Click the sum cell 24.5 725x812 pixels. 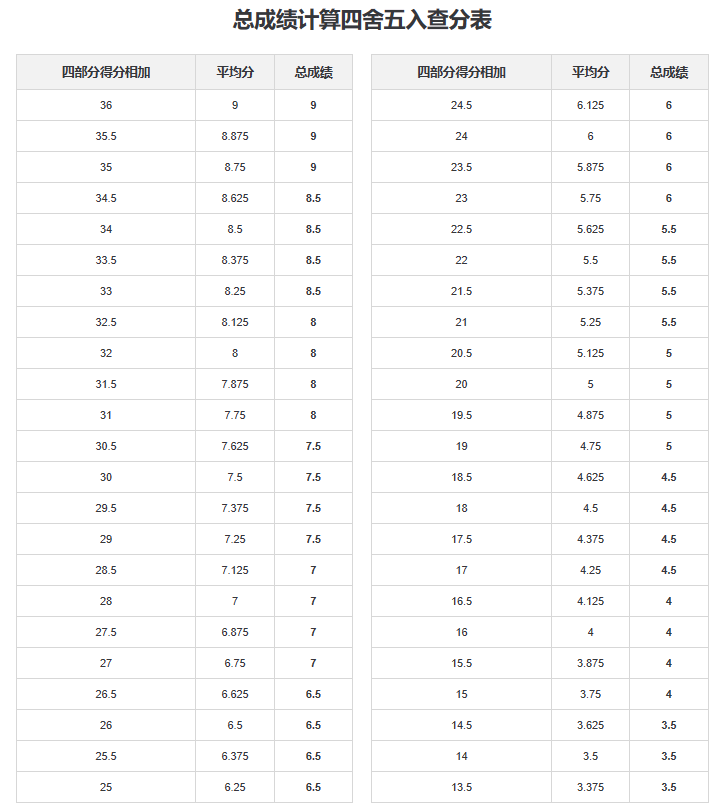461,105
